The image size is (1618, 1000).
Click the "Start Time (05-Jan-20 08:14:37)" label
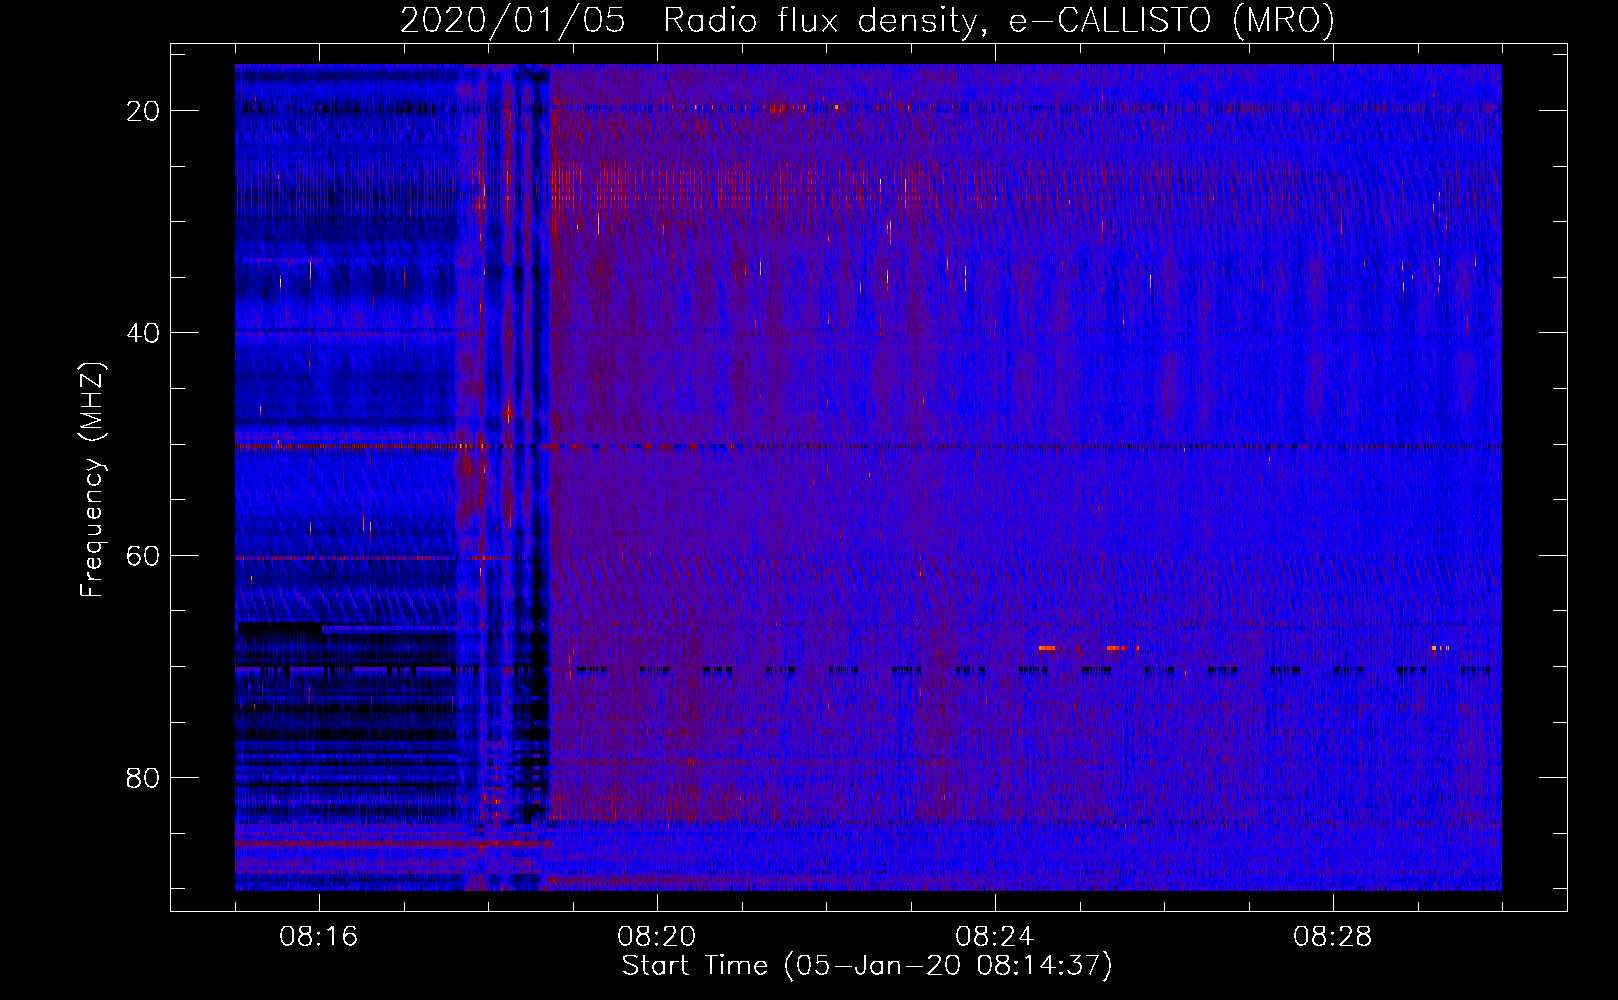tap(867, 966)
